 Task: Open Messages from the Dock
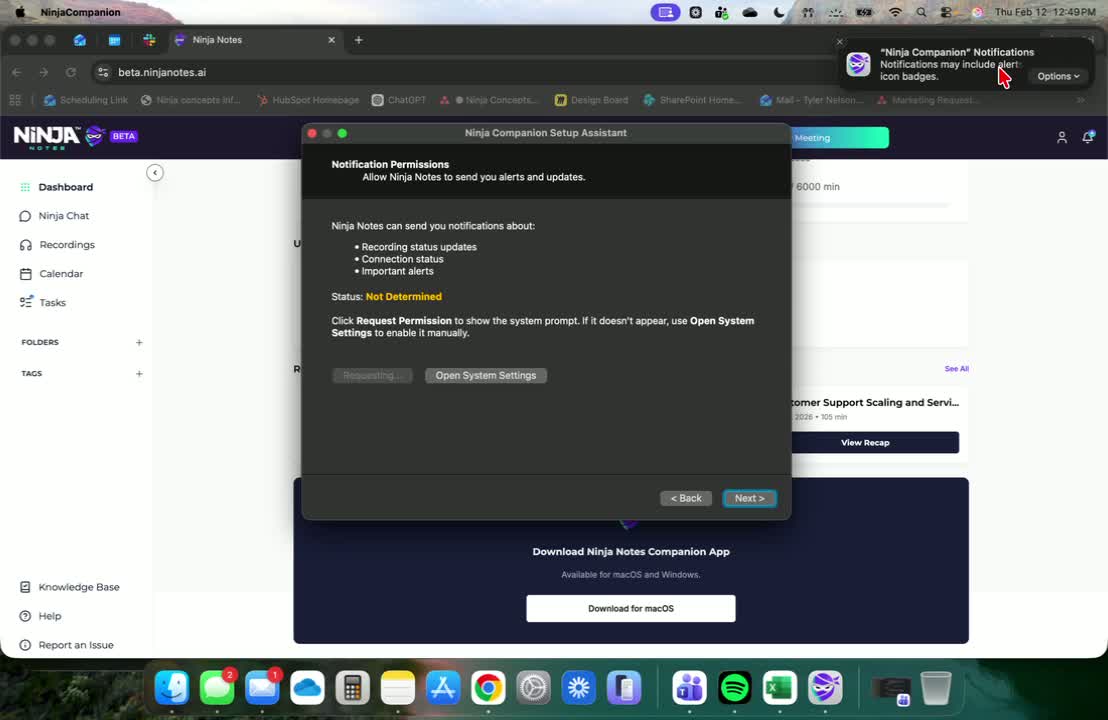(x=217, y=687)
